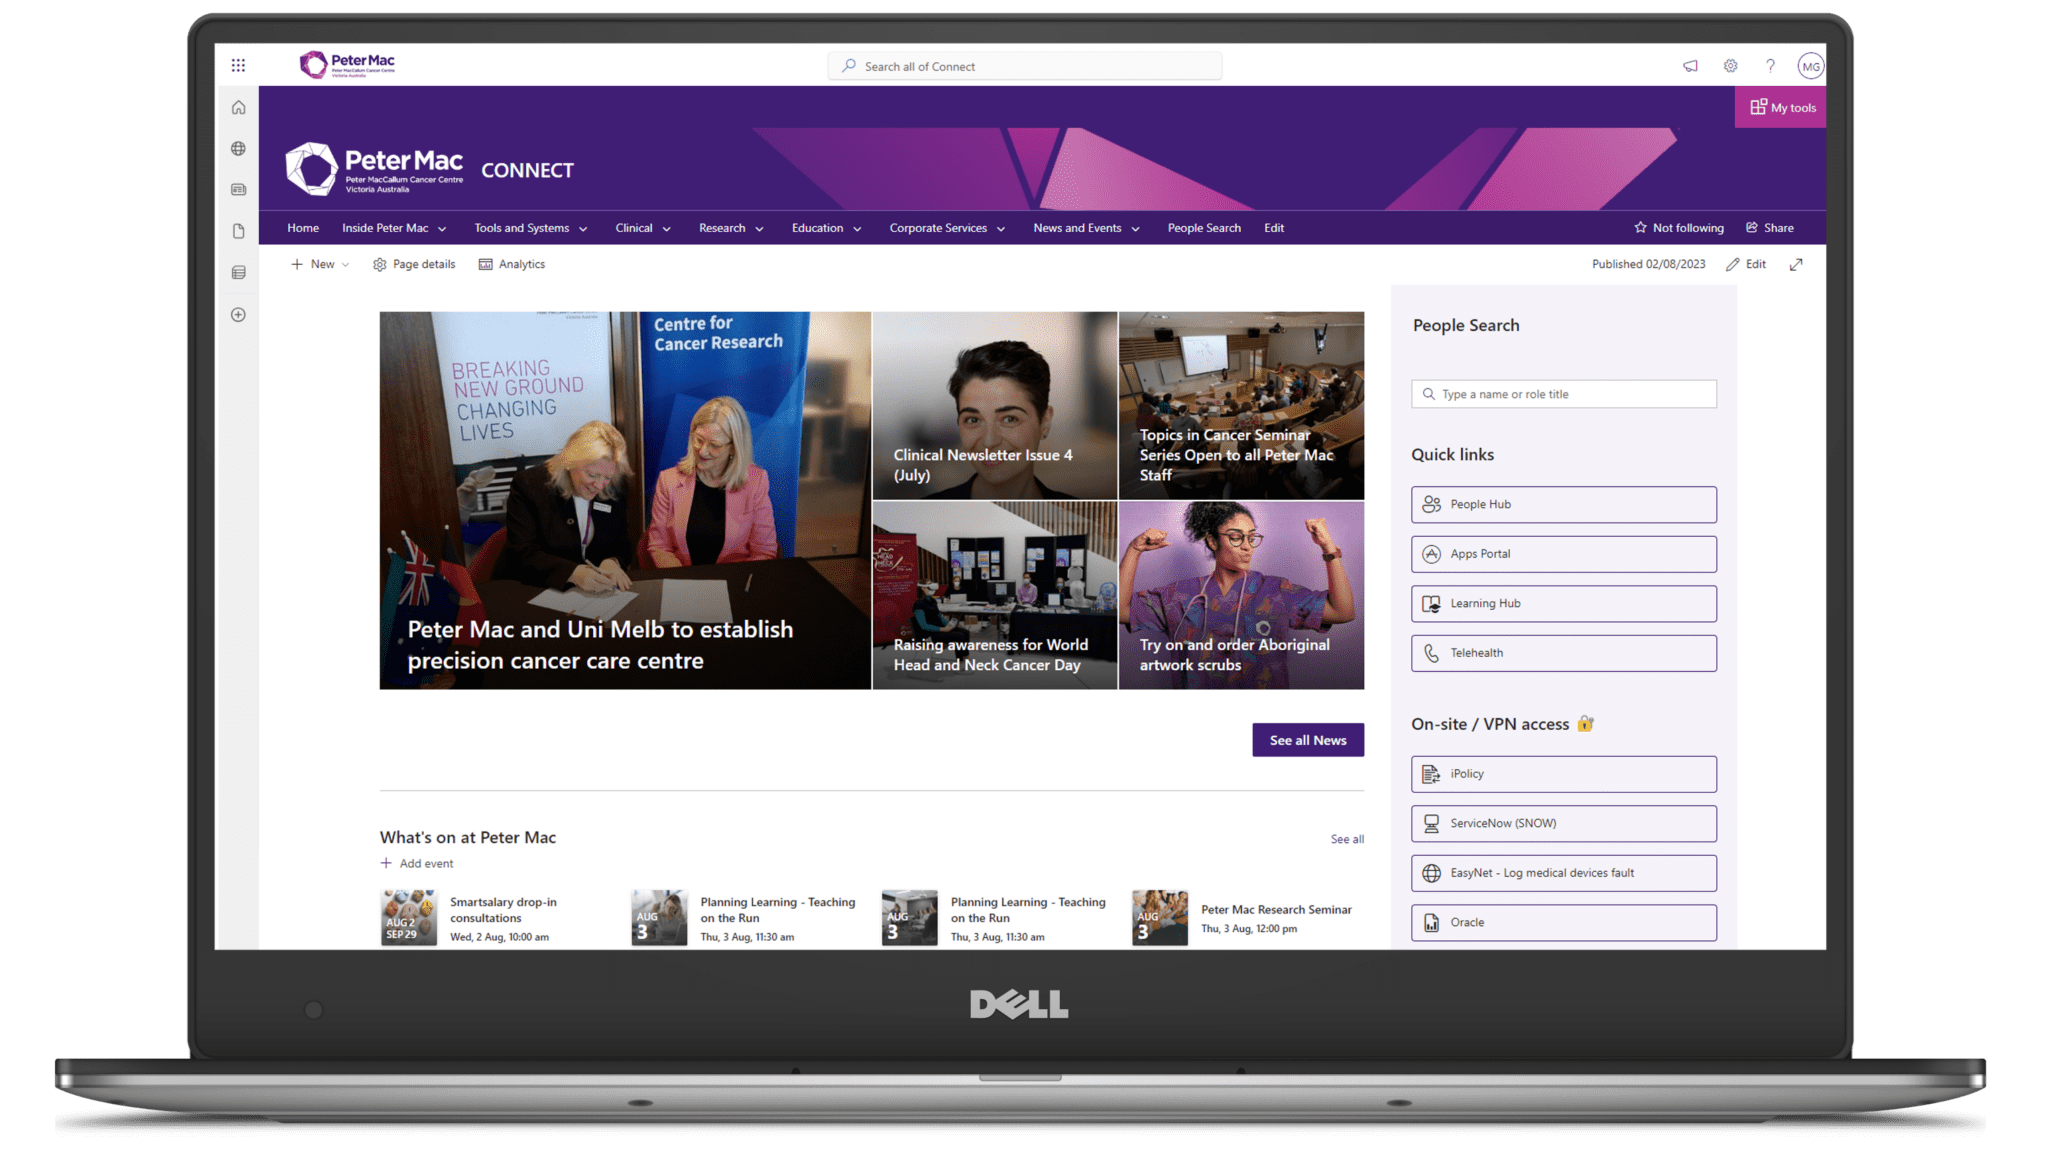Click the My tools button
Viewport: 2048px width, 1162px height.
(1782, 108)
